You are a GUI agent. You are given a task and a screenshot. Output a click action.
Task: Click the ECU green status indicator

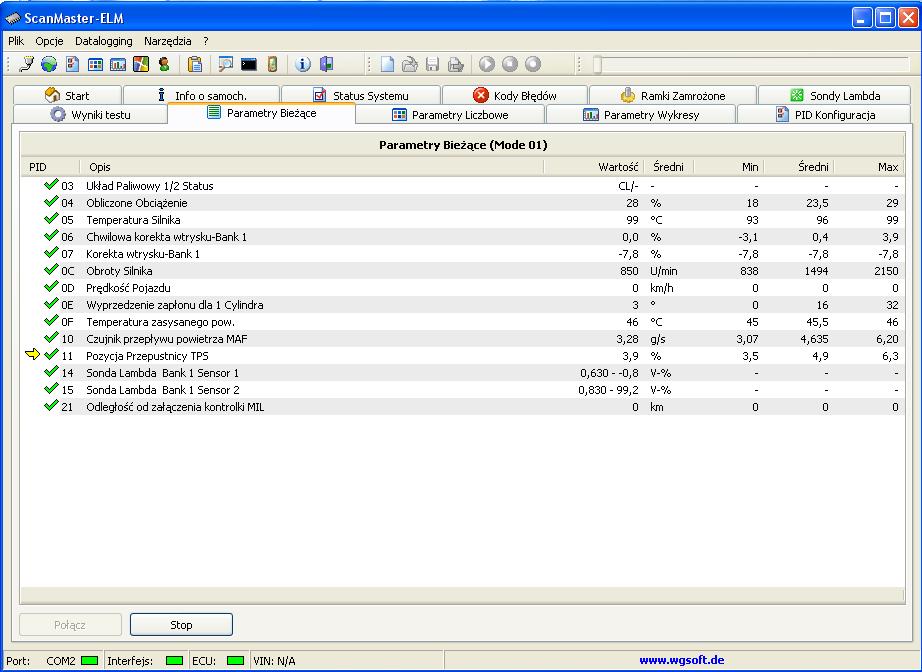coord(235,661)
